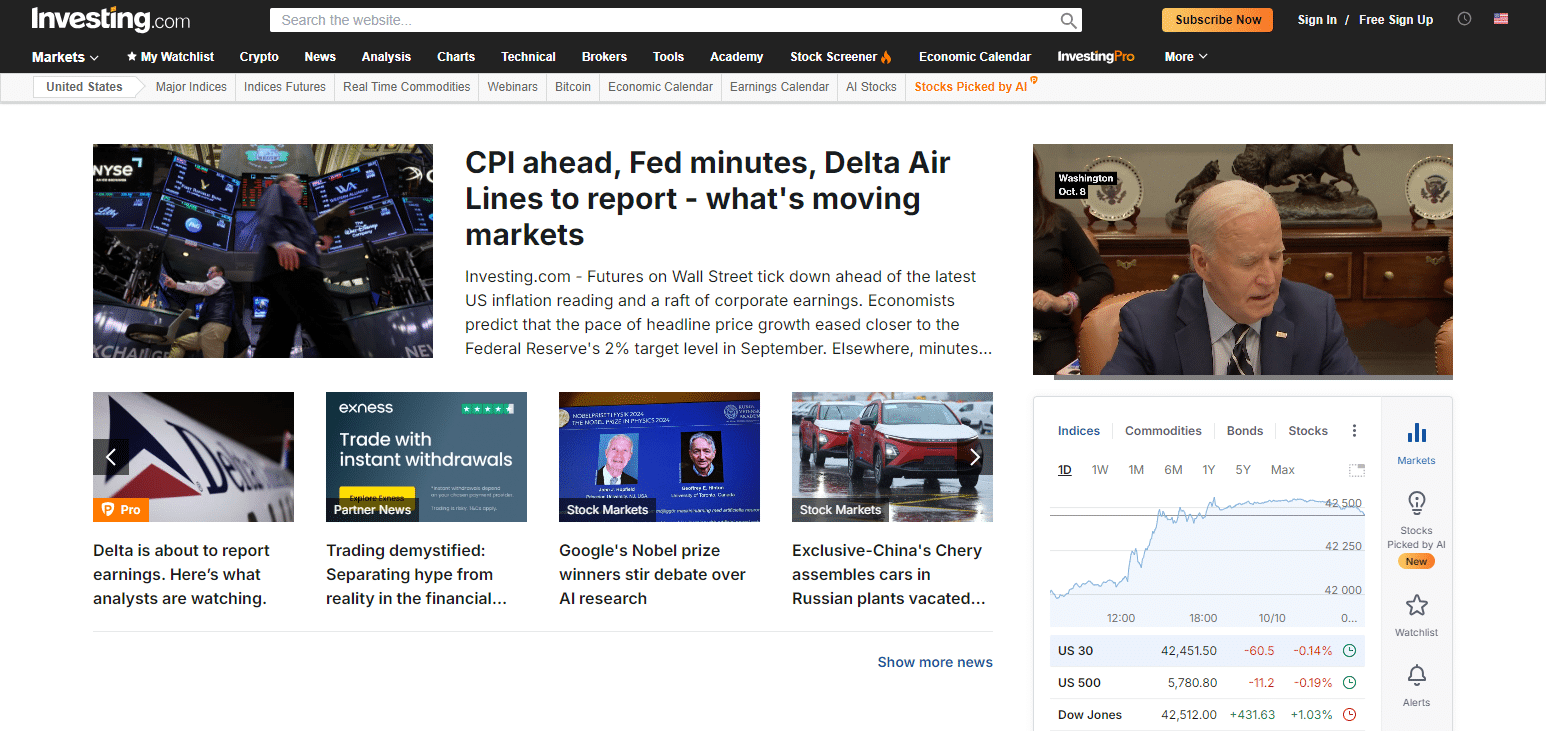Select the Bonds tab in the chart widget
This screenshot has width=1546, height=731.
pos(1245,431)
